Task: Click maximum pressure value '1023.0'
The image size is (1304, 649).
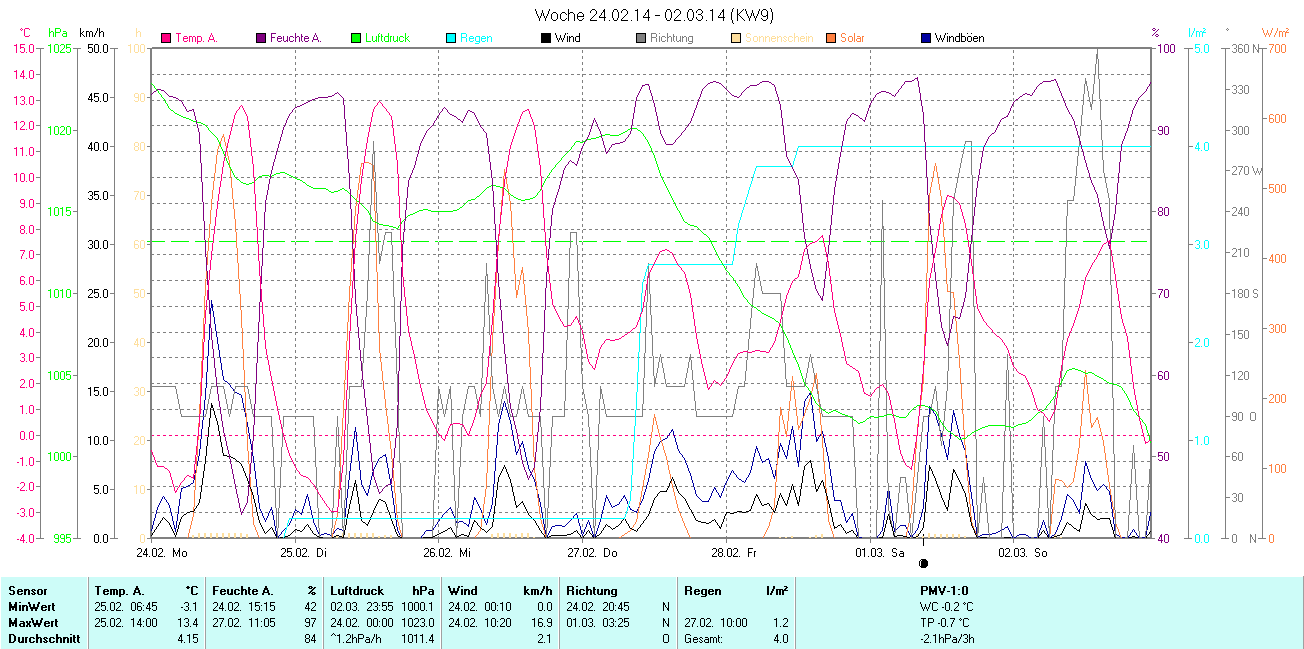Action: 418,623
